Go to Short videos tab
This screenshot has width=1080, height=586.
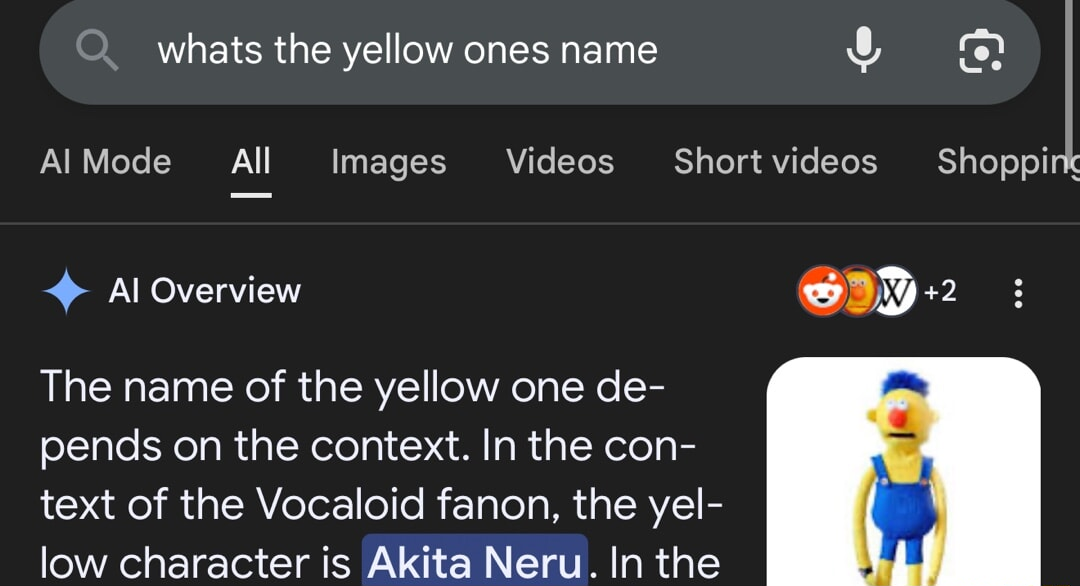776,162
